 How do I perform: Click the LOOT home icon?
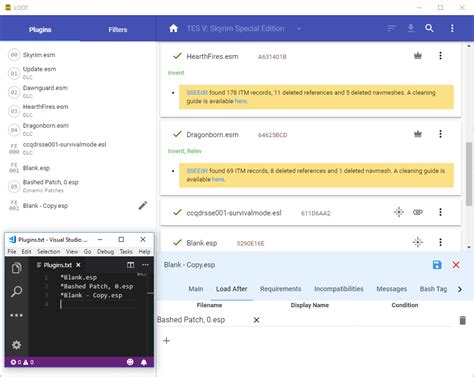(173, 28)
